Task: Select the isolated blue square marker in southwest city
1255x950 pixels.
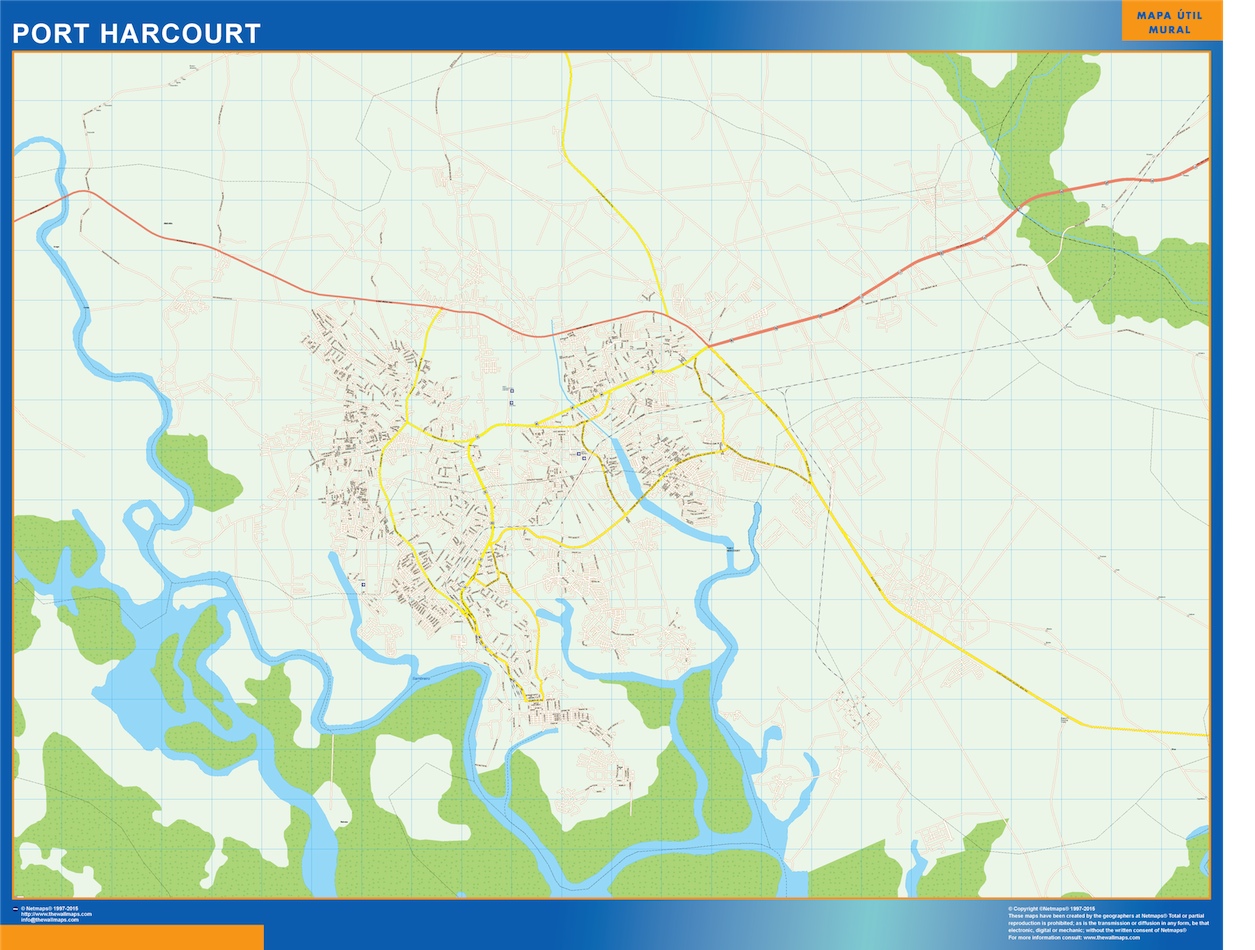Action: click(x=363, y=586)
